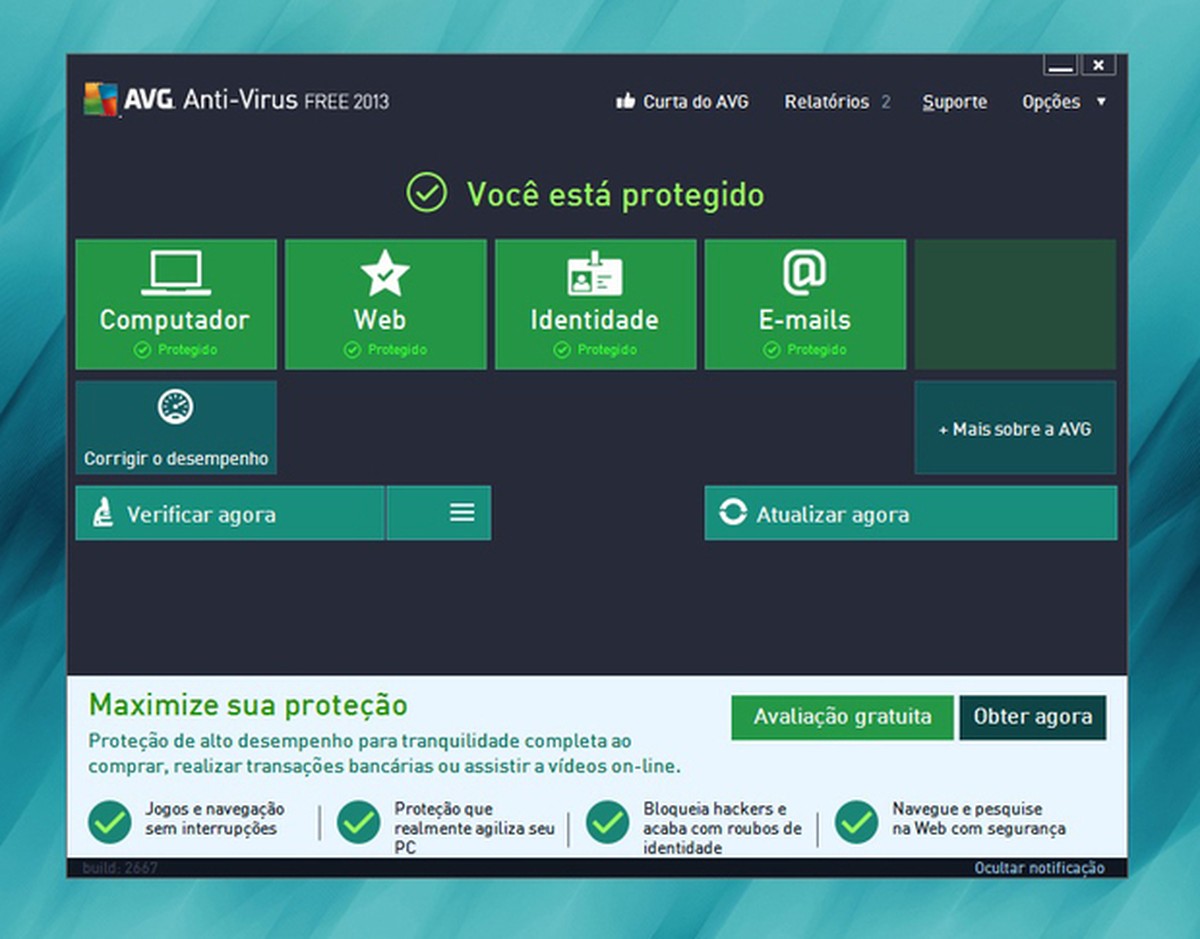This screenshot has width=1200, height=939.
Task: Click the Maximize sua proteção heading
Action: (248, 705)
